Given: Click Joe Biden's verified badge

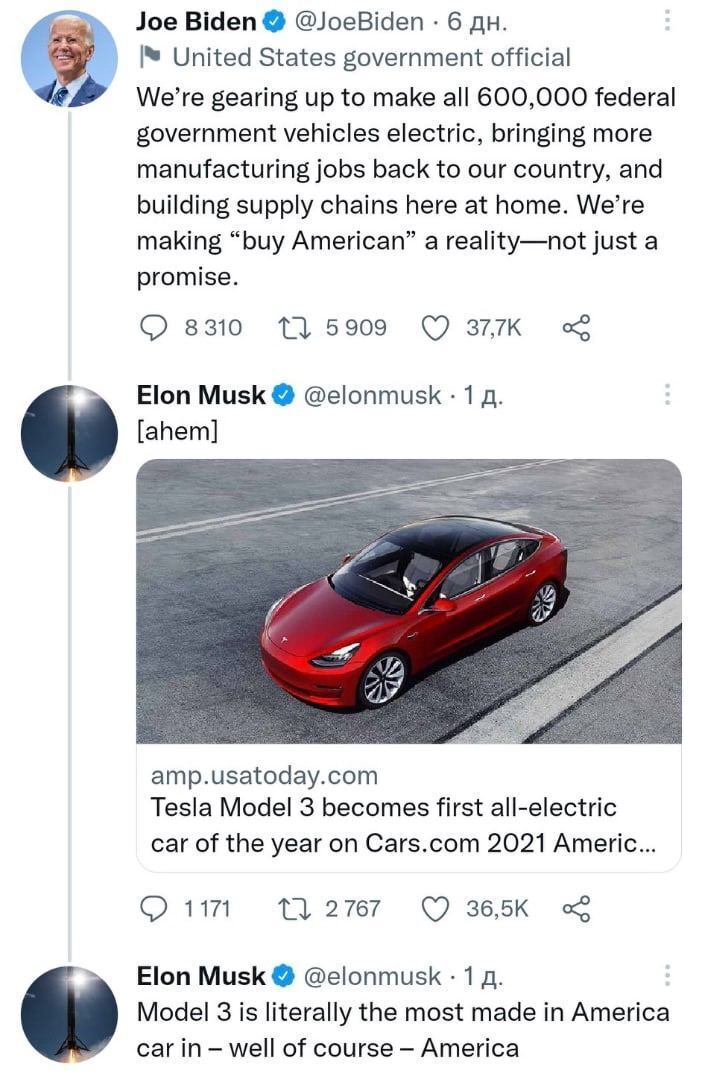Looking at the screenshot, I should pyautogui.click(x=275, y=22).
